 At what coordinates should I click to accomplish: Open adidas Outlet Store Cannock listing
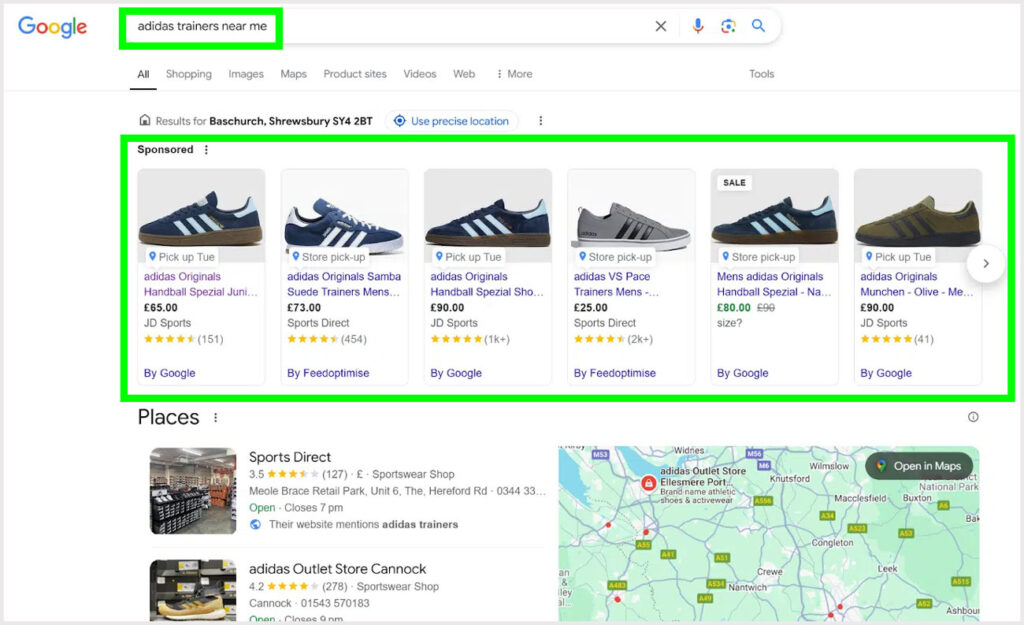(x=337, y=569)
